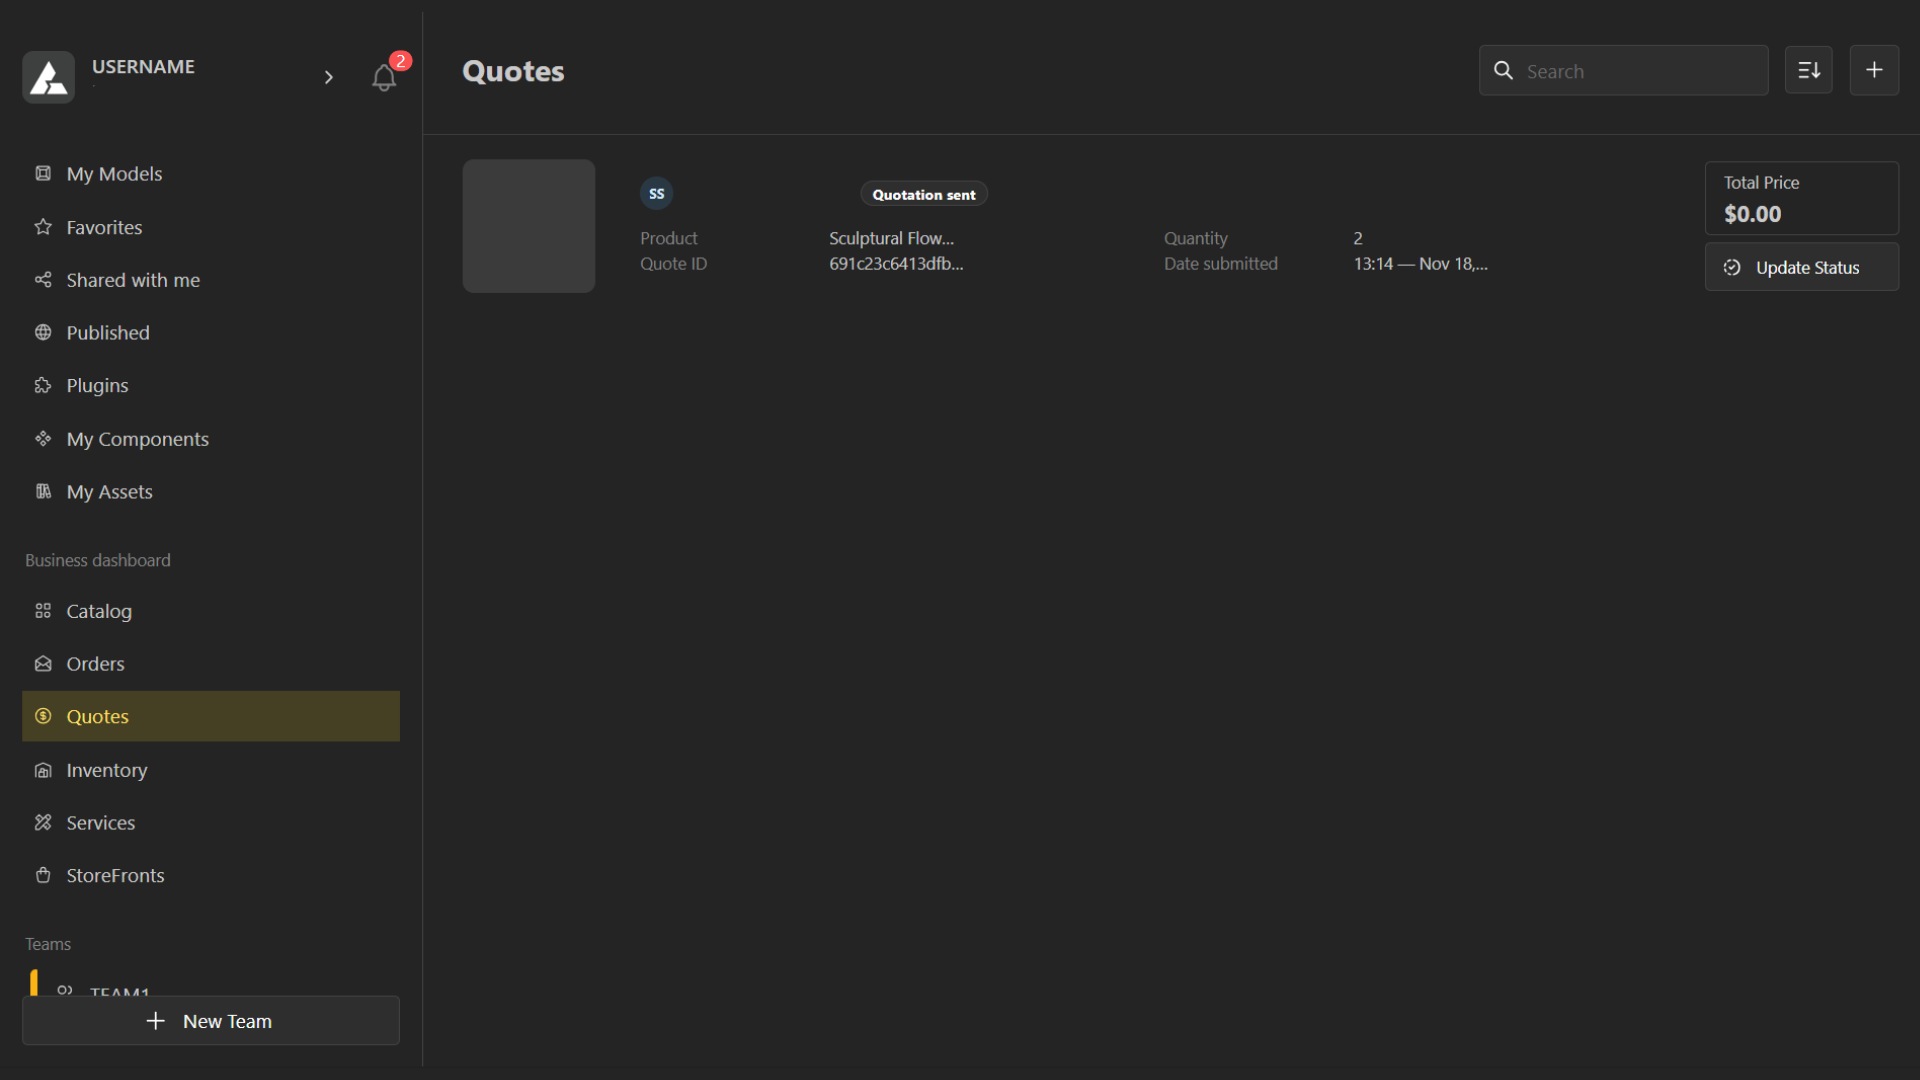Open StoreFronts bag icon item
Screen dimensions: 1920x1080
point(115,875)
